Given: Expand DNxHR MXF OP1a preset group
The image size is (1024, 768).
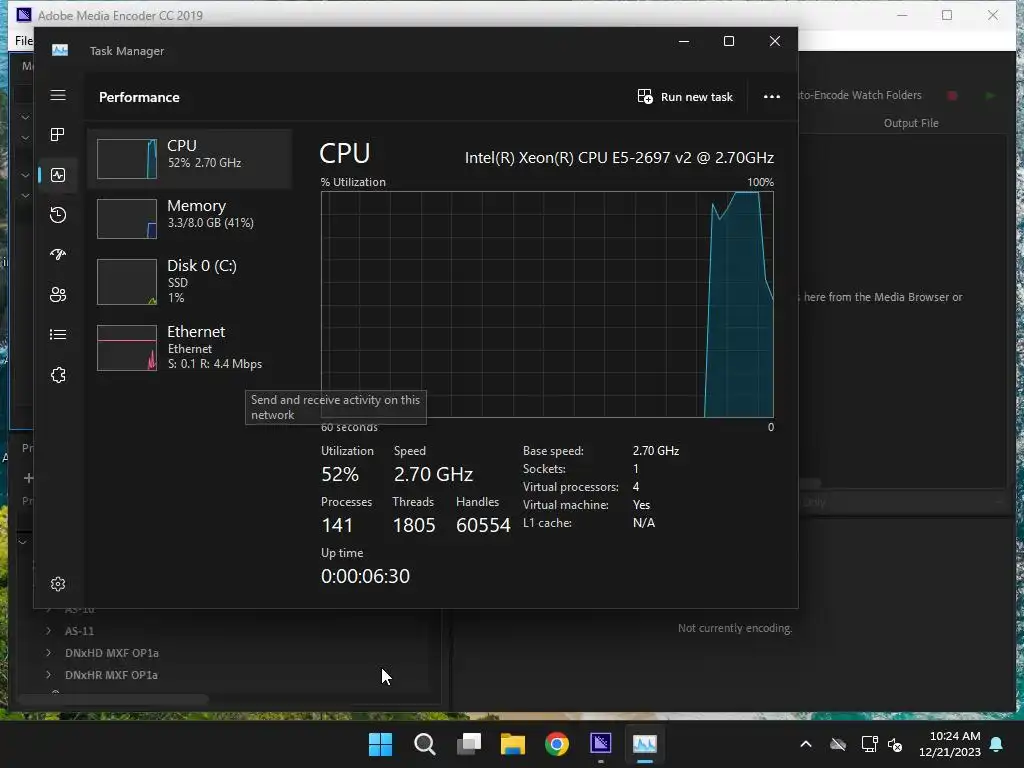Looking at the screenshot, I should [48, 675].
